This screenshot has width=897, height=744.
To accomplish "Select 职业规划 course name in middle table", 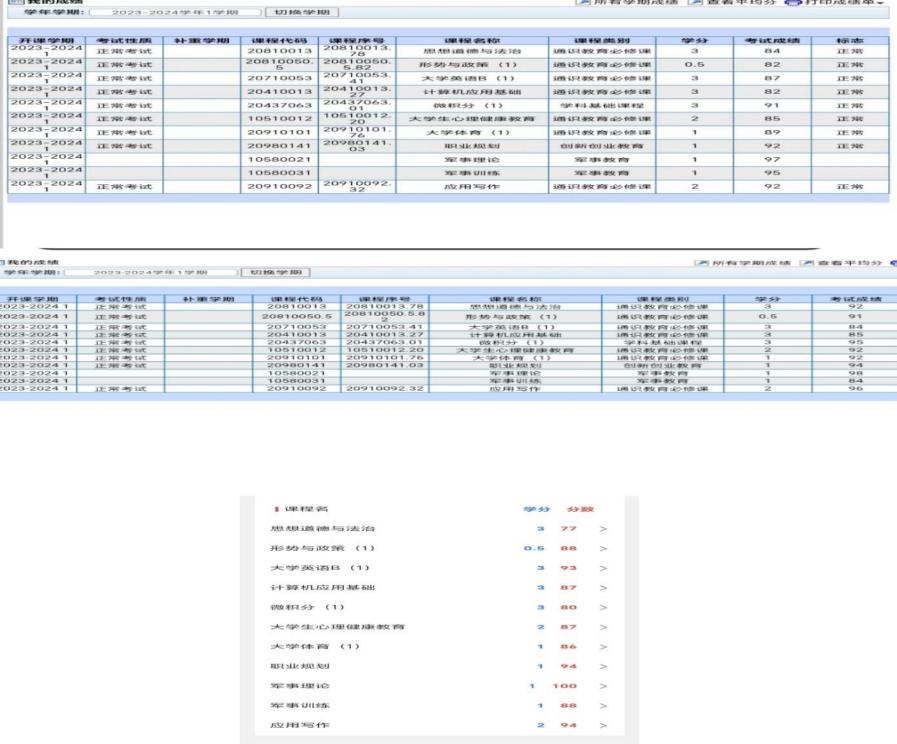I will (515, 365).
